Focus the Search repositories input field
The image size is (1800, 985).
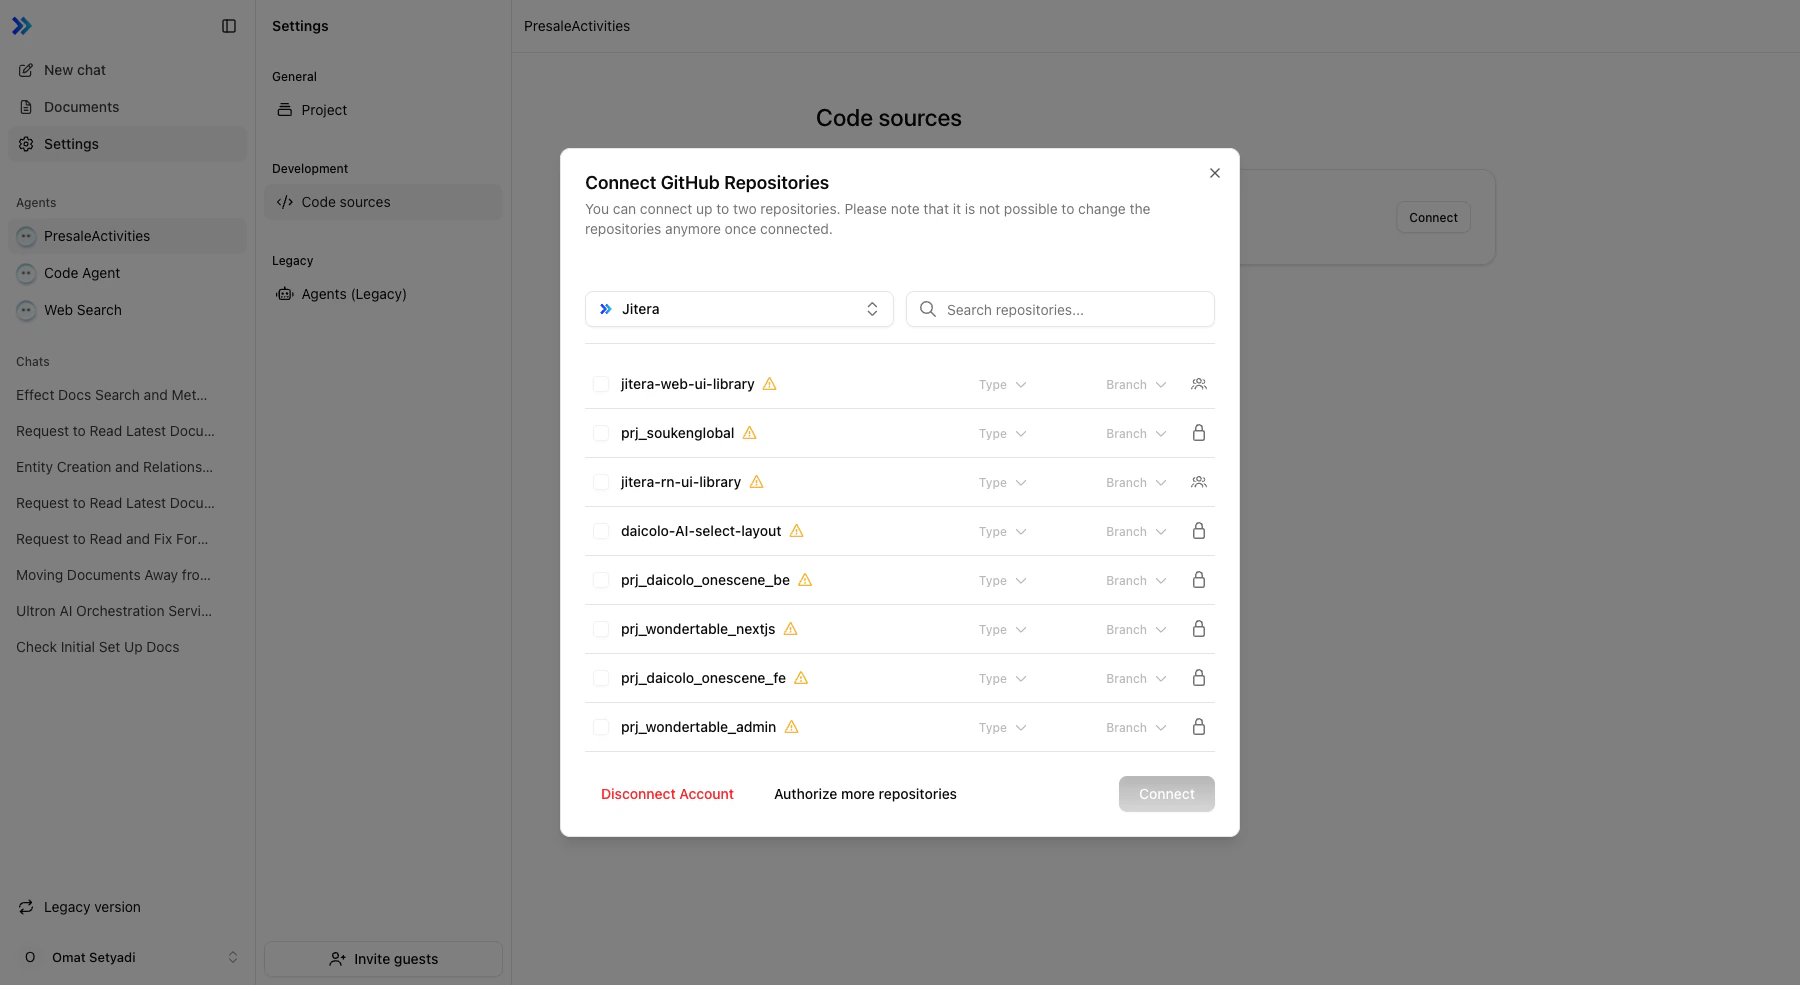coord(1060,309)
